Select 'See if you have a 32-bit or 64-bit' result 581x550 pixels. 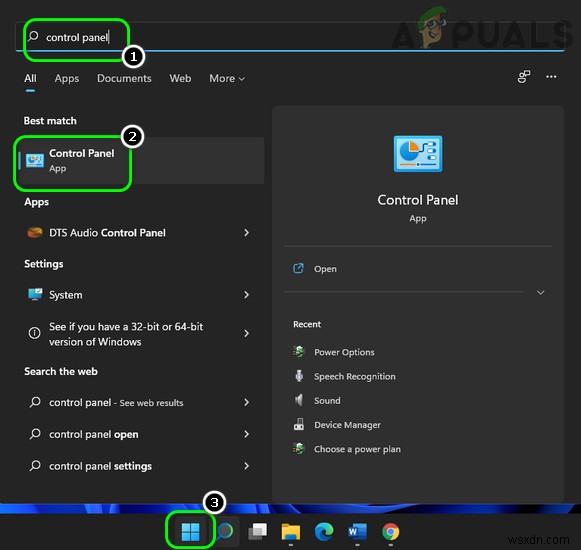point(140,334)
